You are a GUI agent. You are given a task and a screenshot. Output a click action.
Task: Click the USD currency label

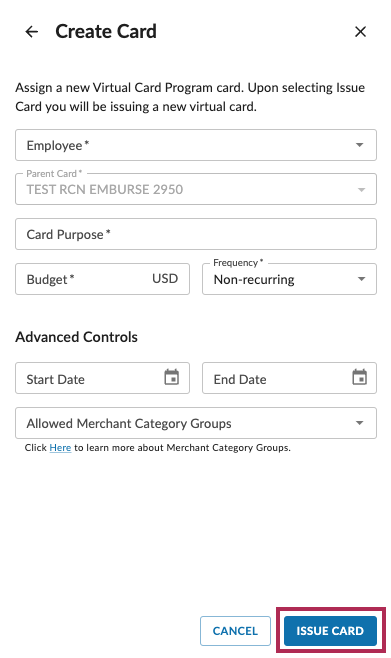click(x=165, y=279)
